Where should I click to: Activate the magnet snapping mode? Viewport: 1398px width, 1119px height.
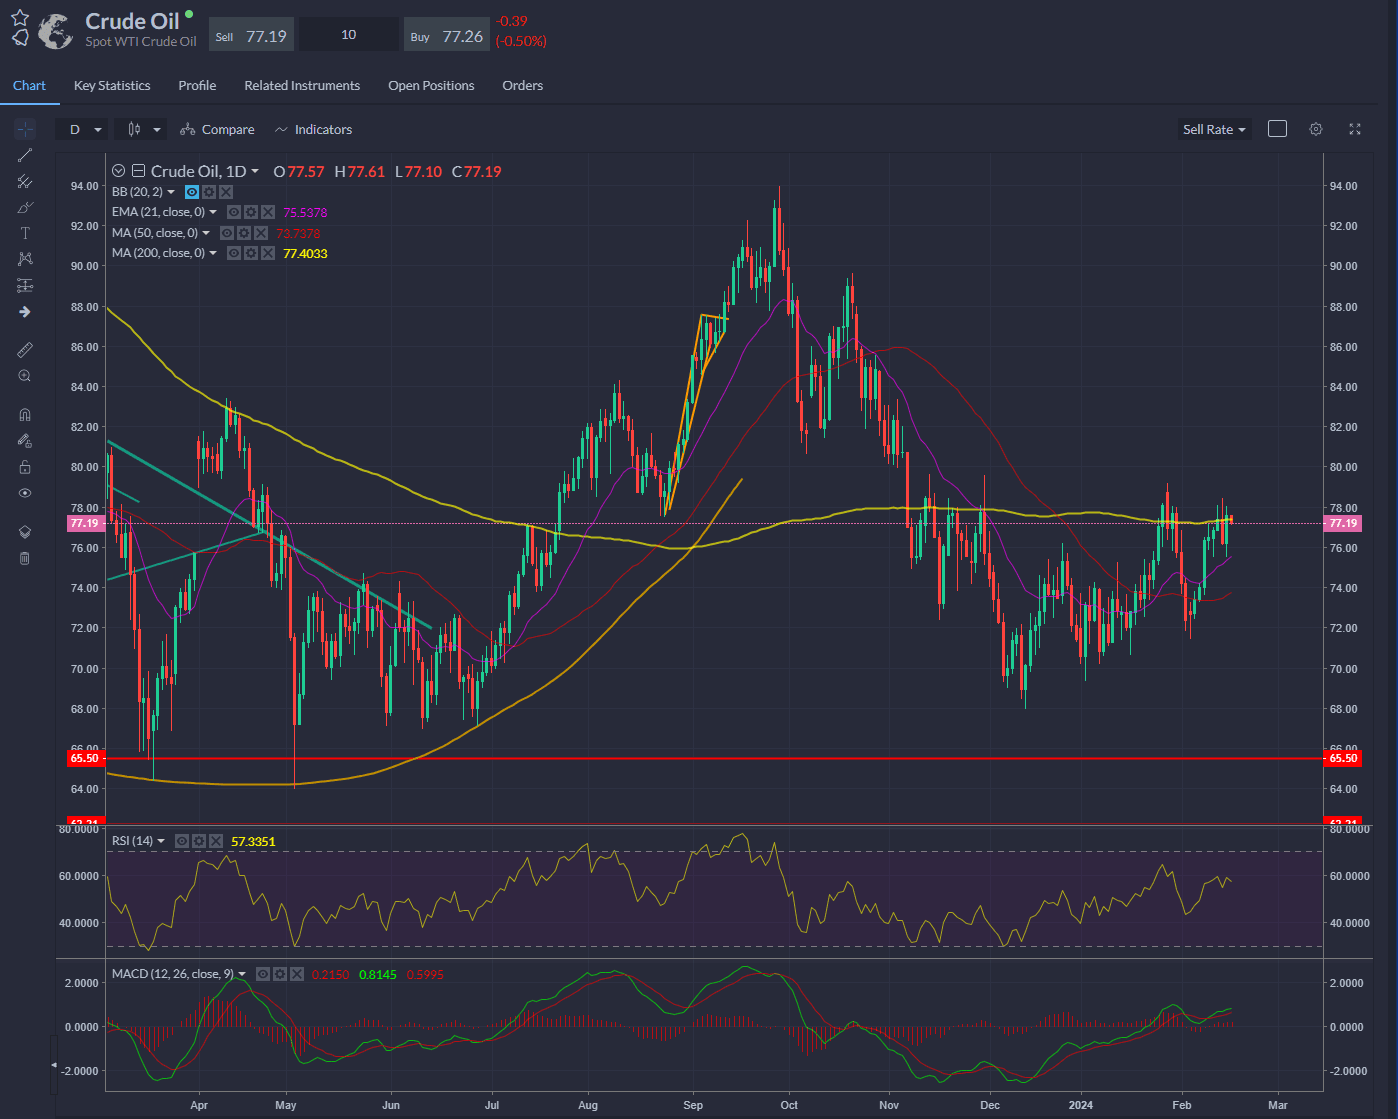[x=25, y=413]
